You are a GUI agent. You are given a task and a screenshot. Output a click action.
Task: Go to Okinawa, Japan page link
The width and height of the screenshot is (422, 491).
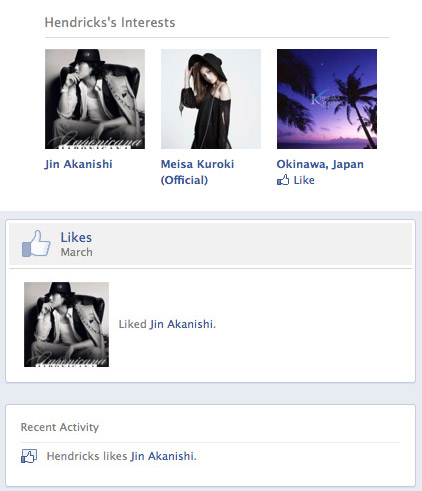tap(320, 164)
